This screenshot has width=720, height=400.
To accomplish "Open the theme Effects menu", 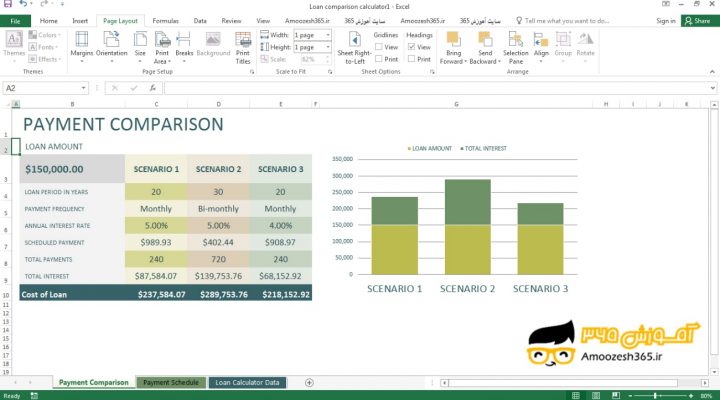I will (x=45, y=59).
